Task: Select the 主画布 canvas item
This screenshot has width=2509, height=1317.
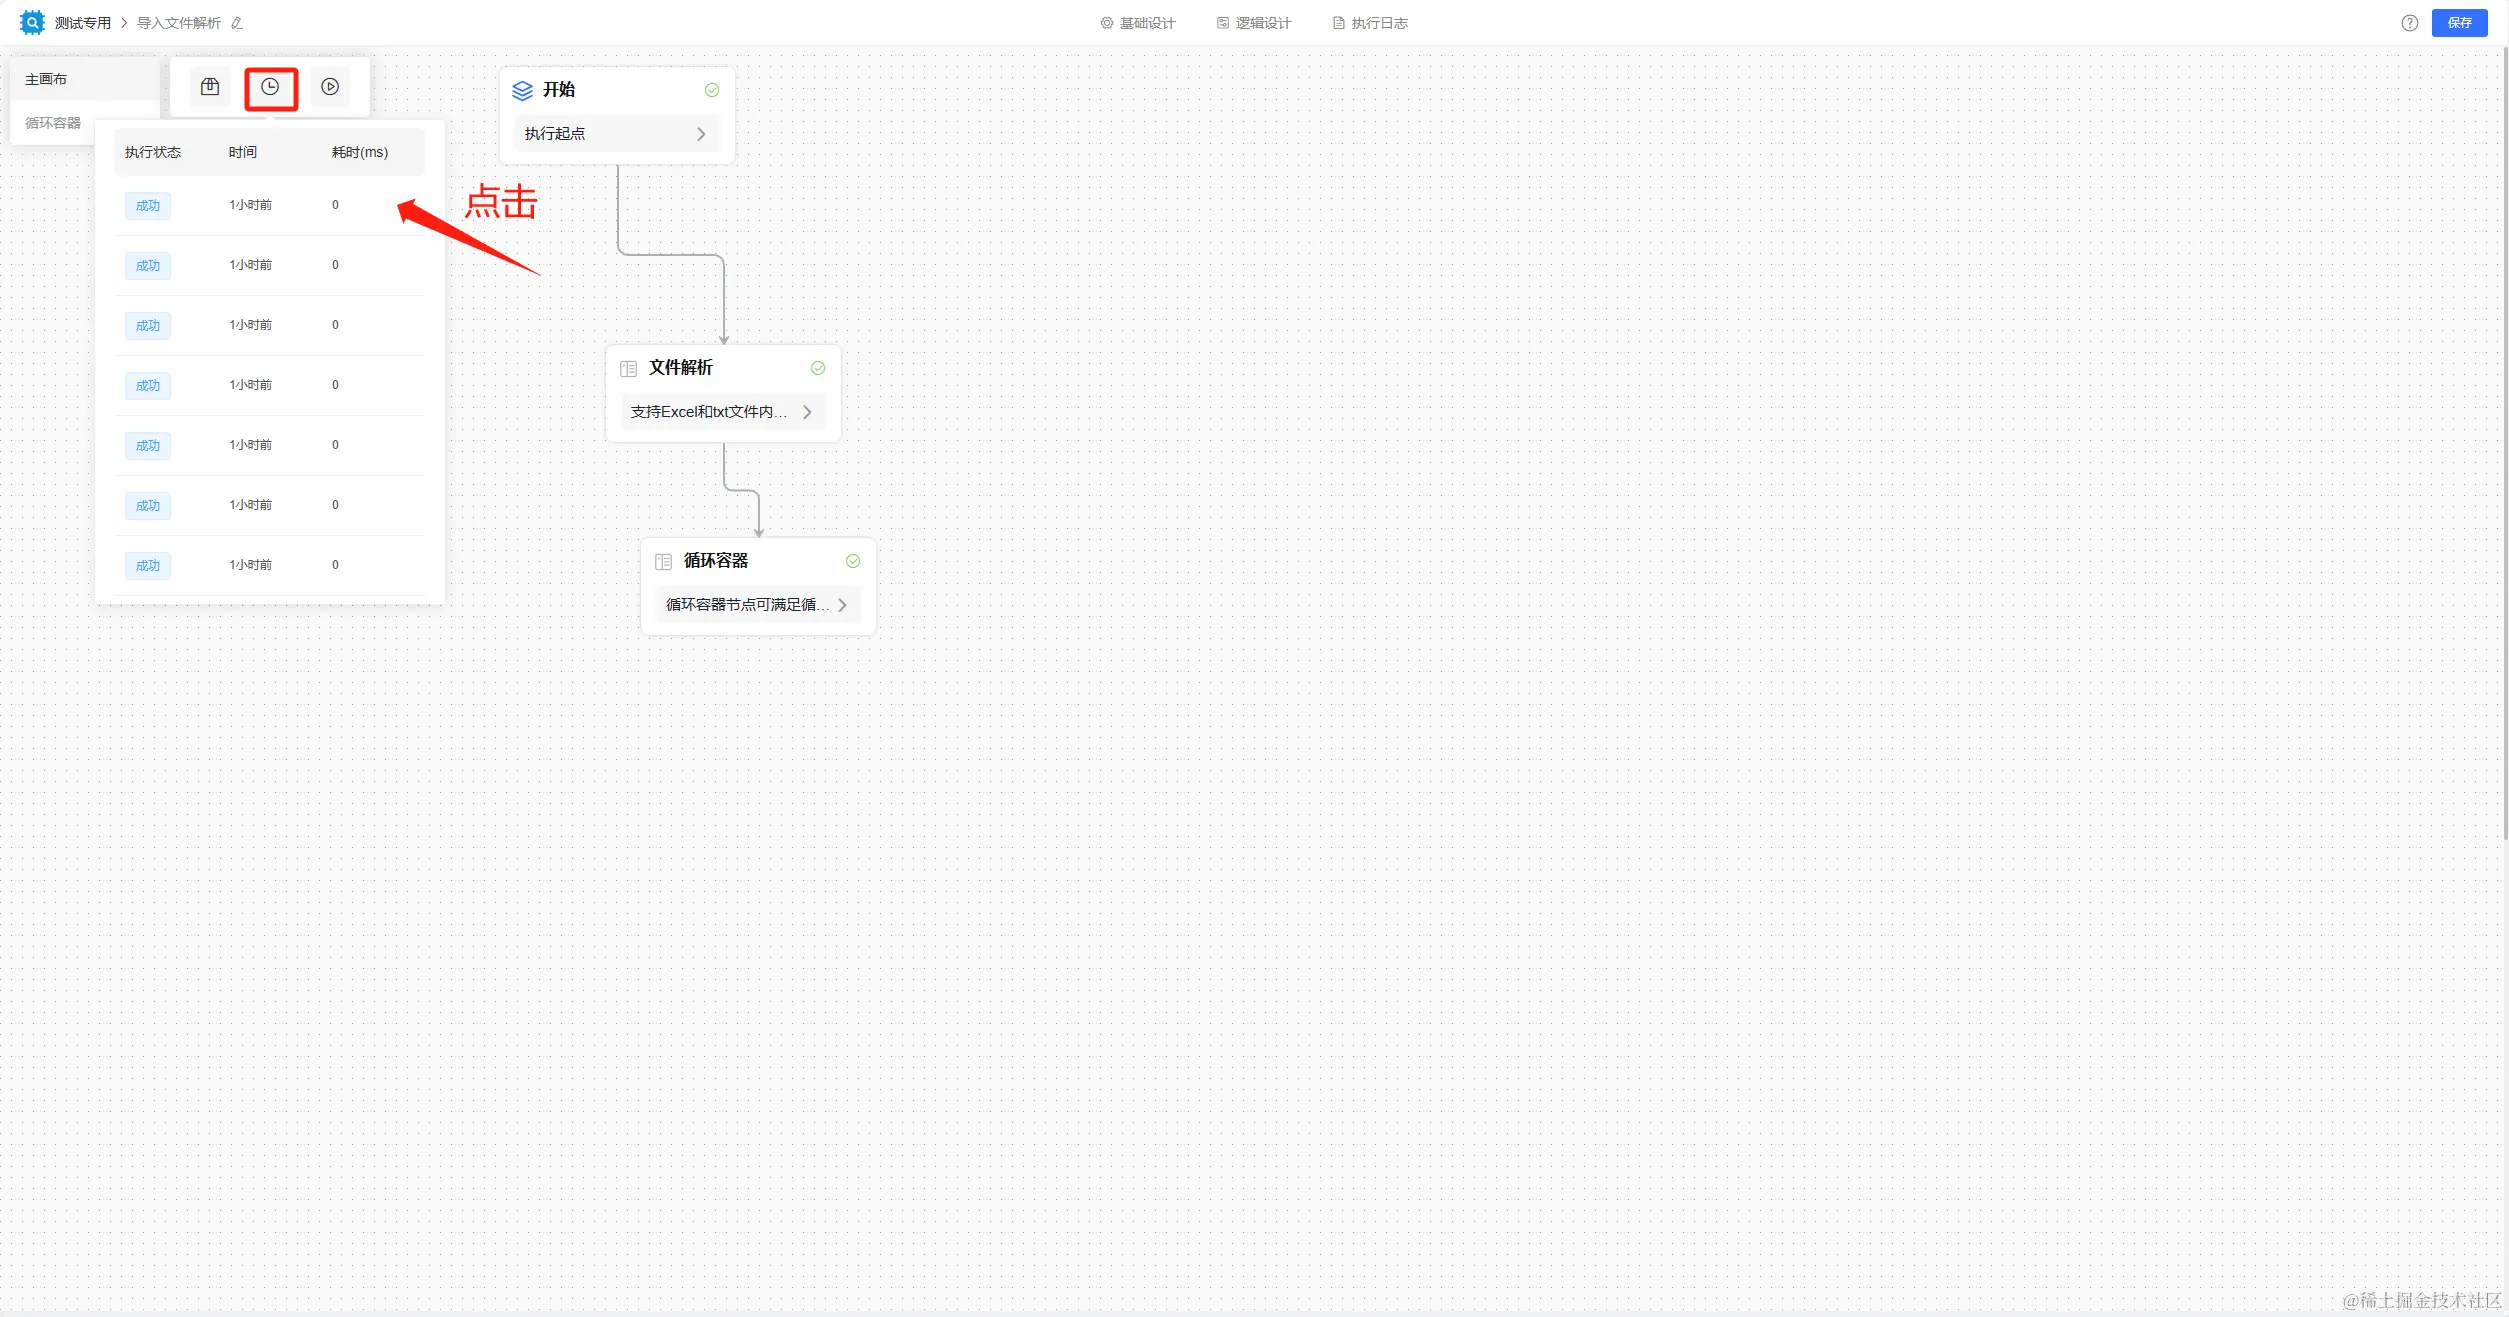Action: (x=46, y=80)
